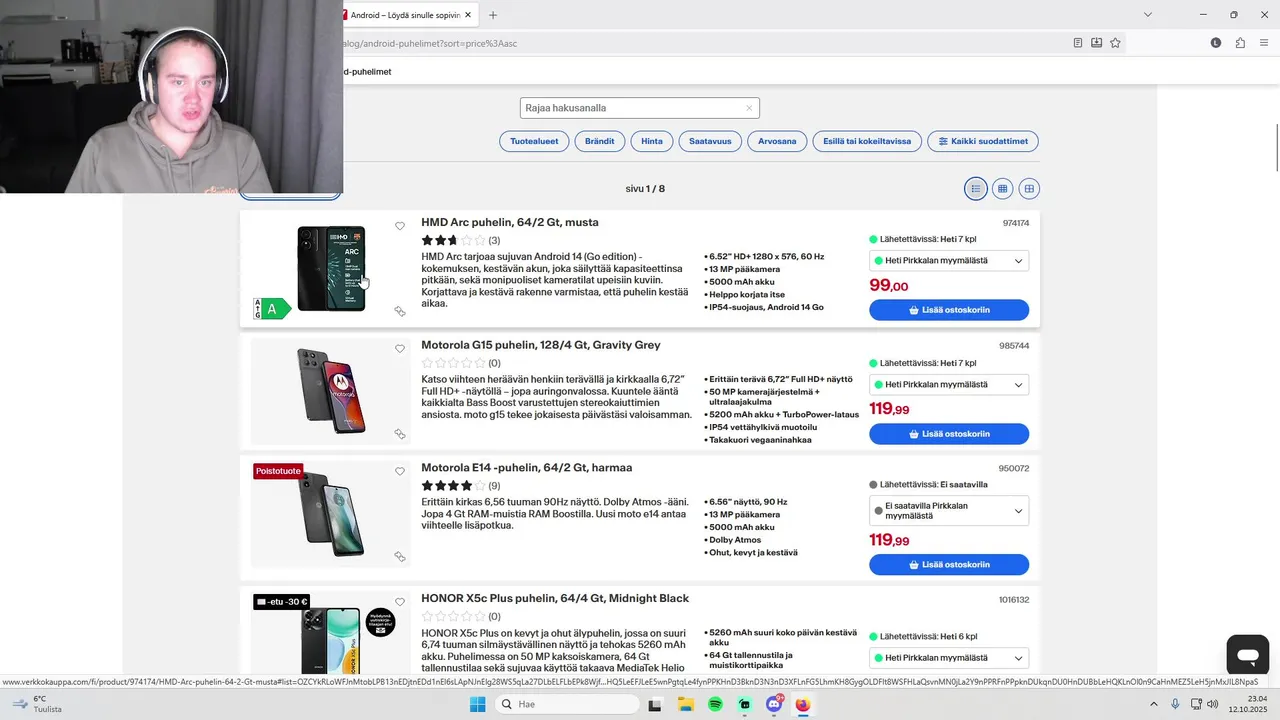
Task: Open Firefox taskbar icon
Action: pos(802,704)
